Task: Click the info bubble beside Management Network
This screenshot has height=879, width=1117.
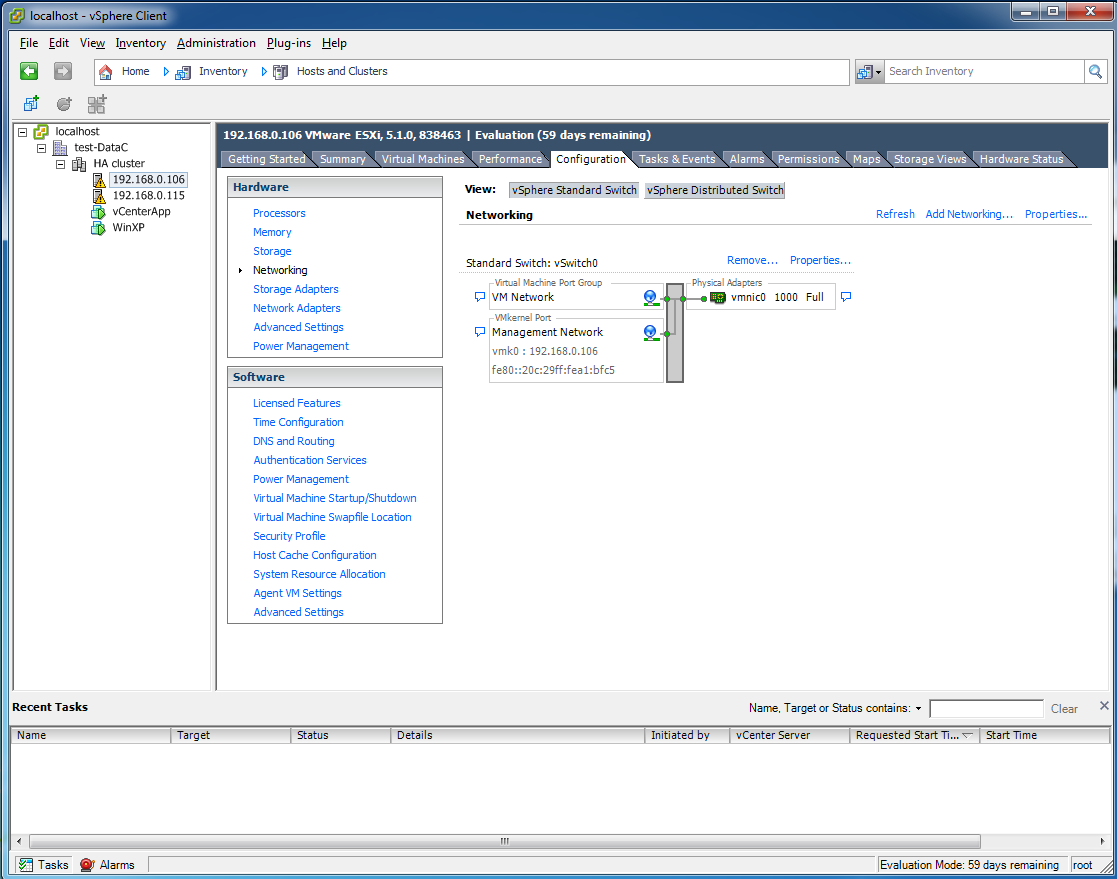Action: [480, 332]
